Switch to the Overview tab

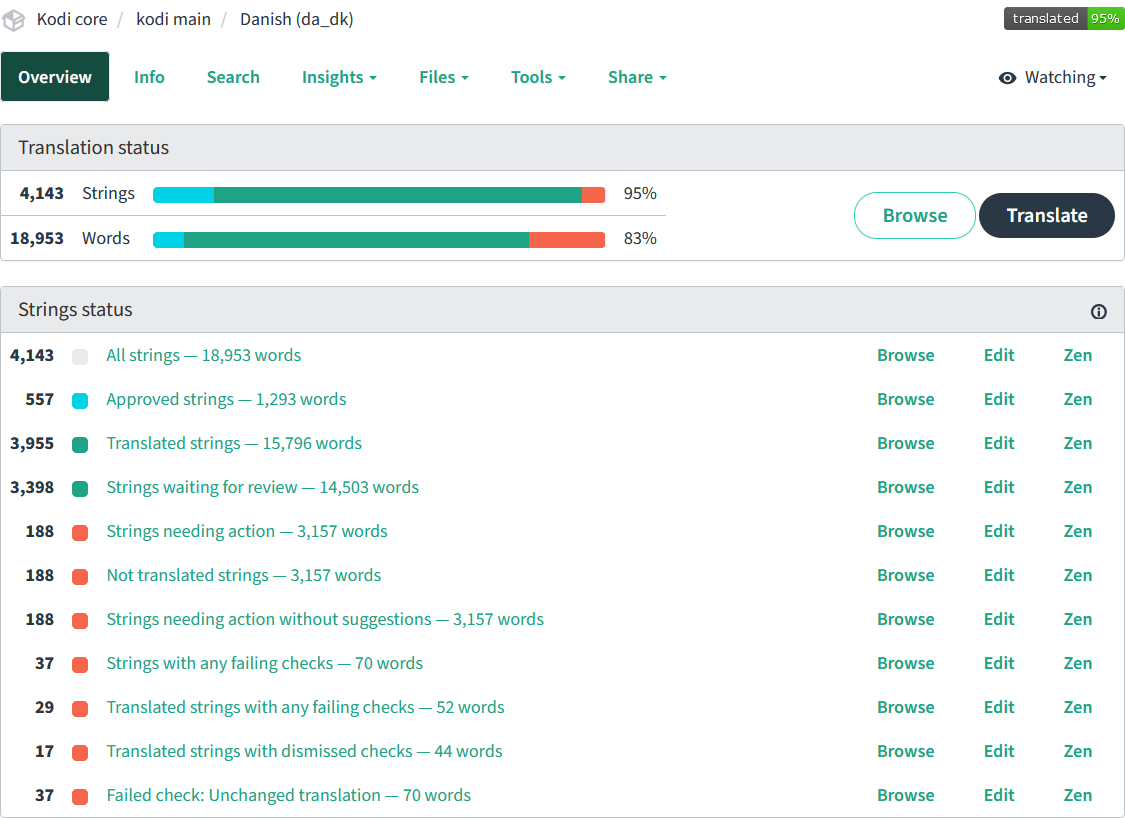[55, 77]
